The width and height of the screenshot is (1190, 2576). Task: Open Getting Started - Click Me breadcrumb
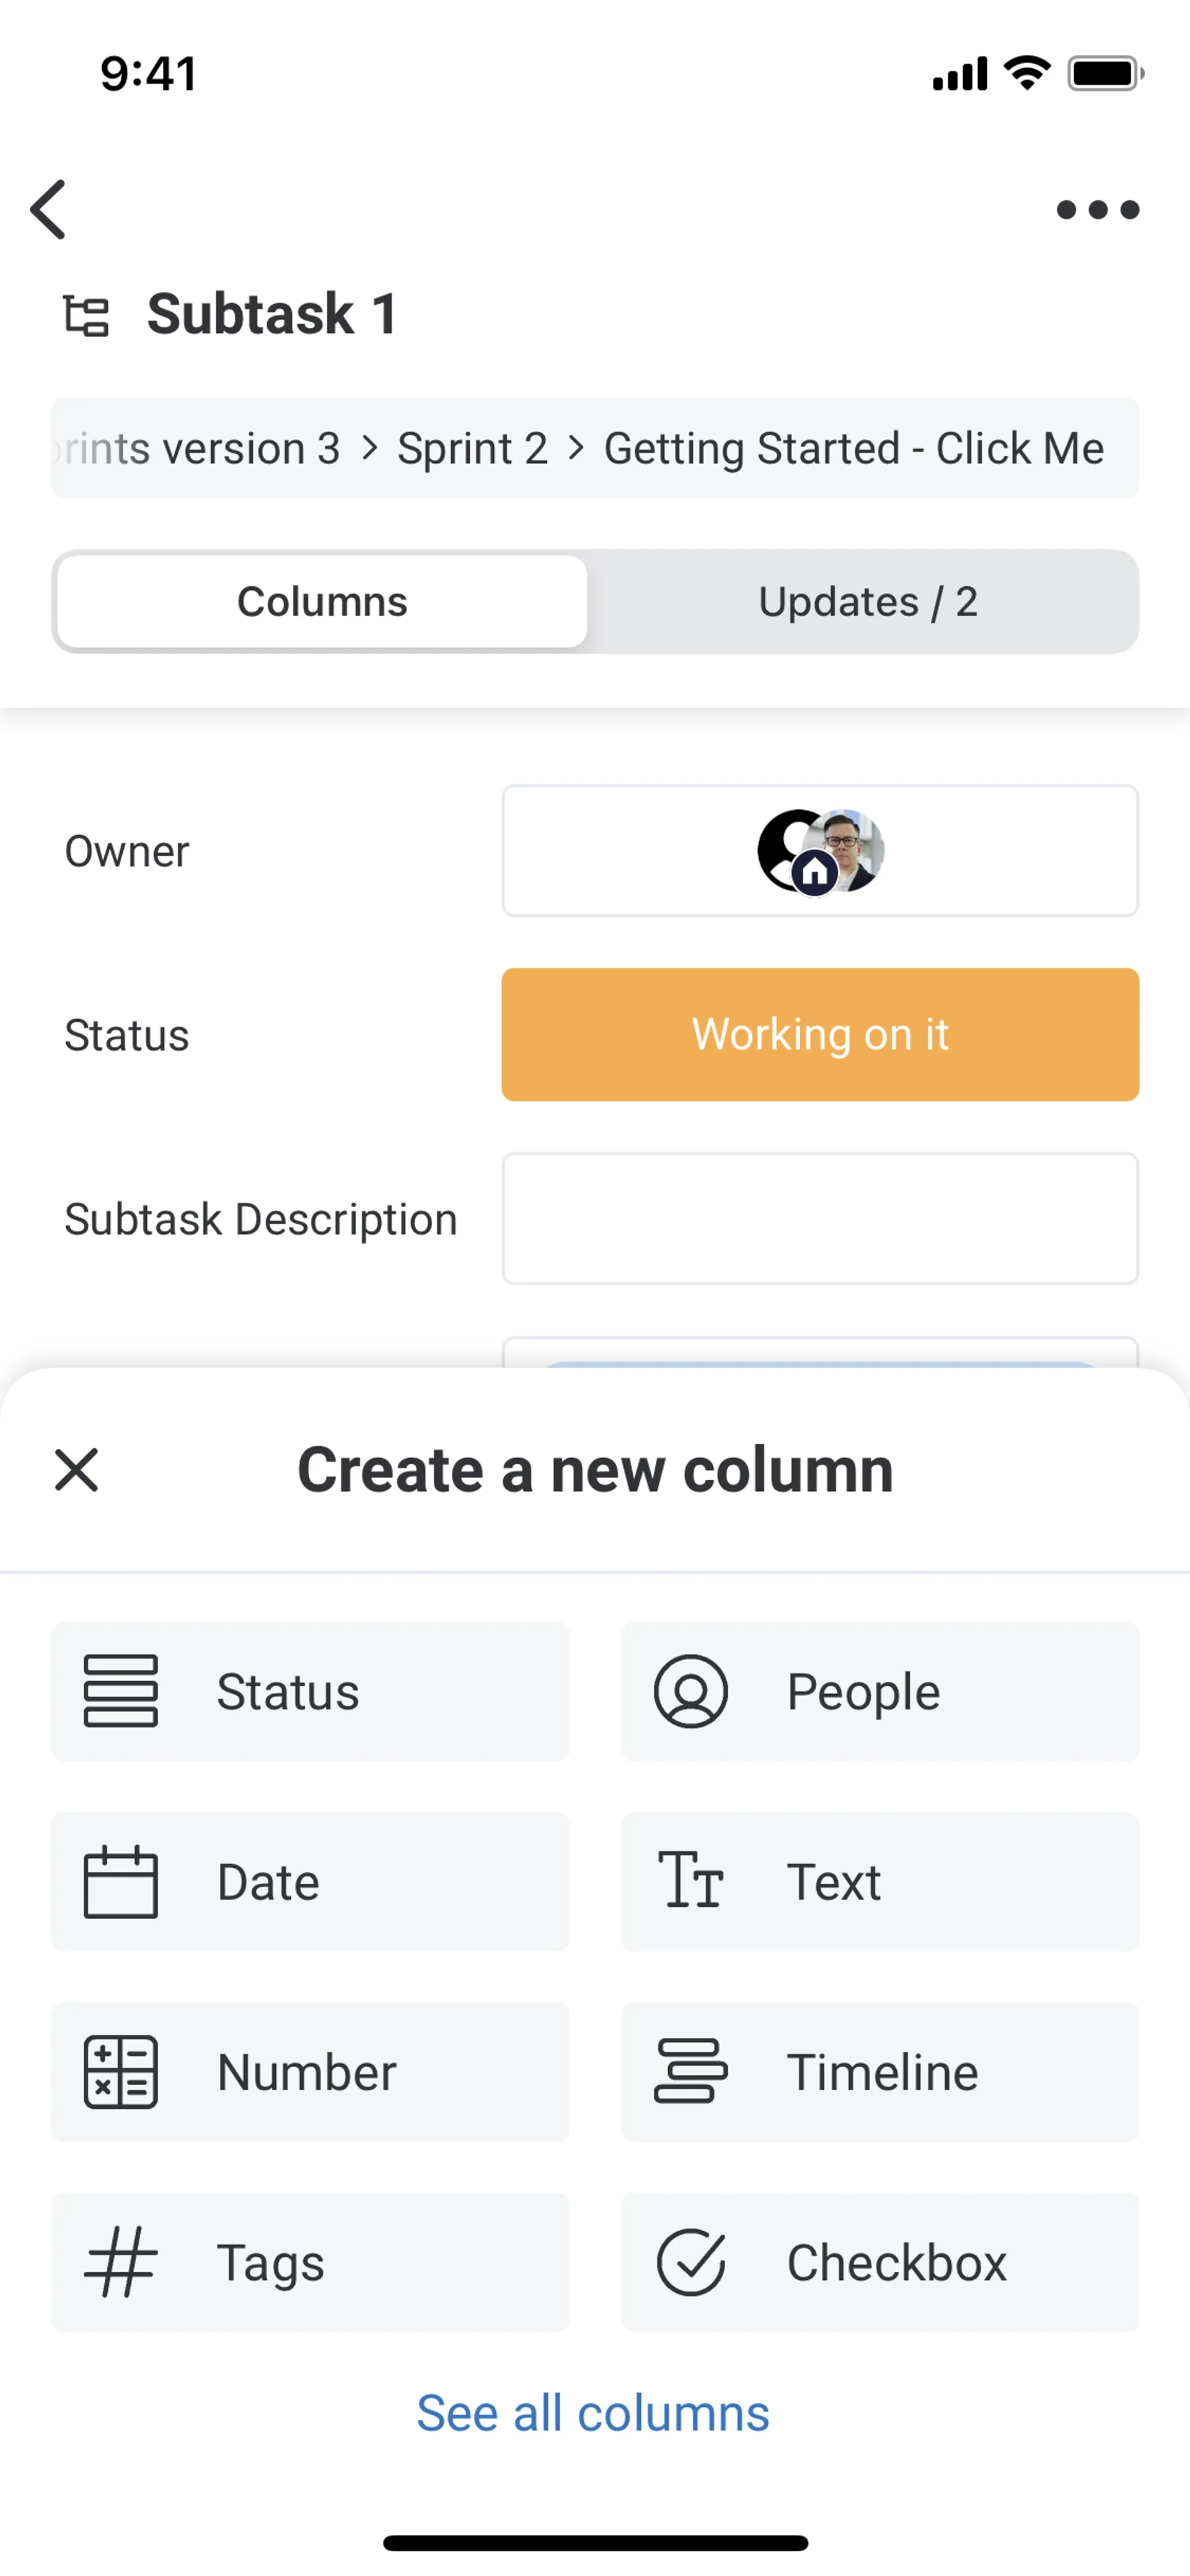click(854, 449)
